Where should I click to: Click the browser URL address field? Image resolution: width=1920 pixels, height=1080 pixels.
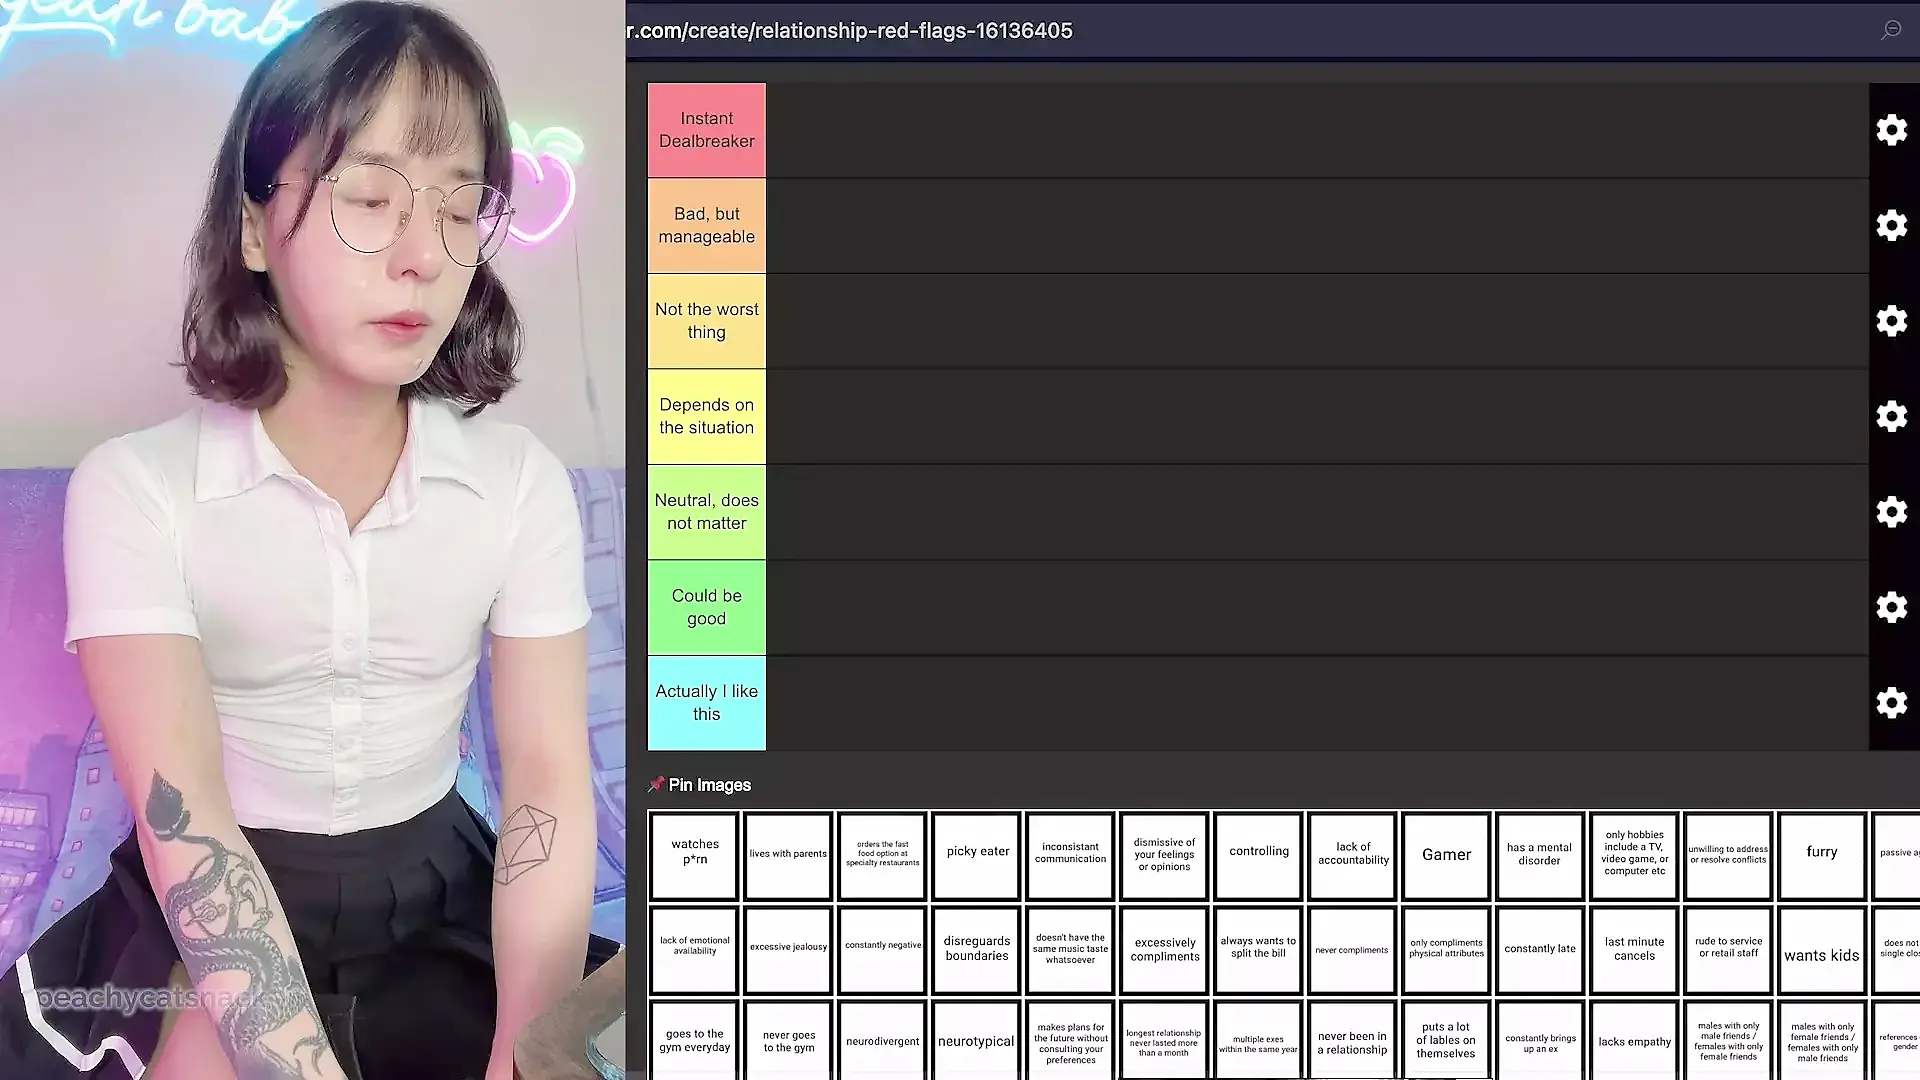coord(850,31)
